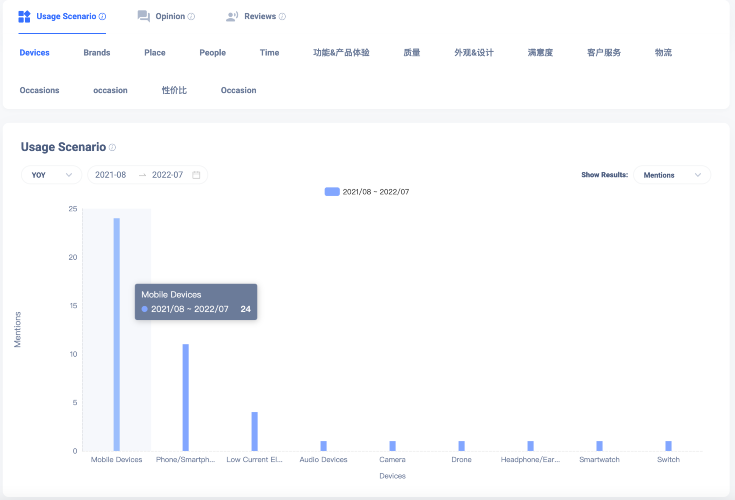Select the Place category

click(x=155, y=52)
